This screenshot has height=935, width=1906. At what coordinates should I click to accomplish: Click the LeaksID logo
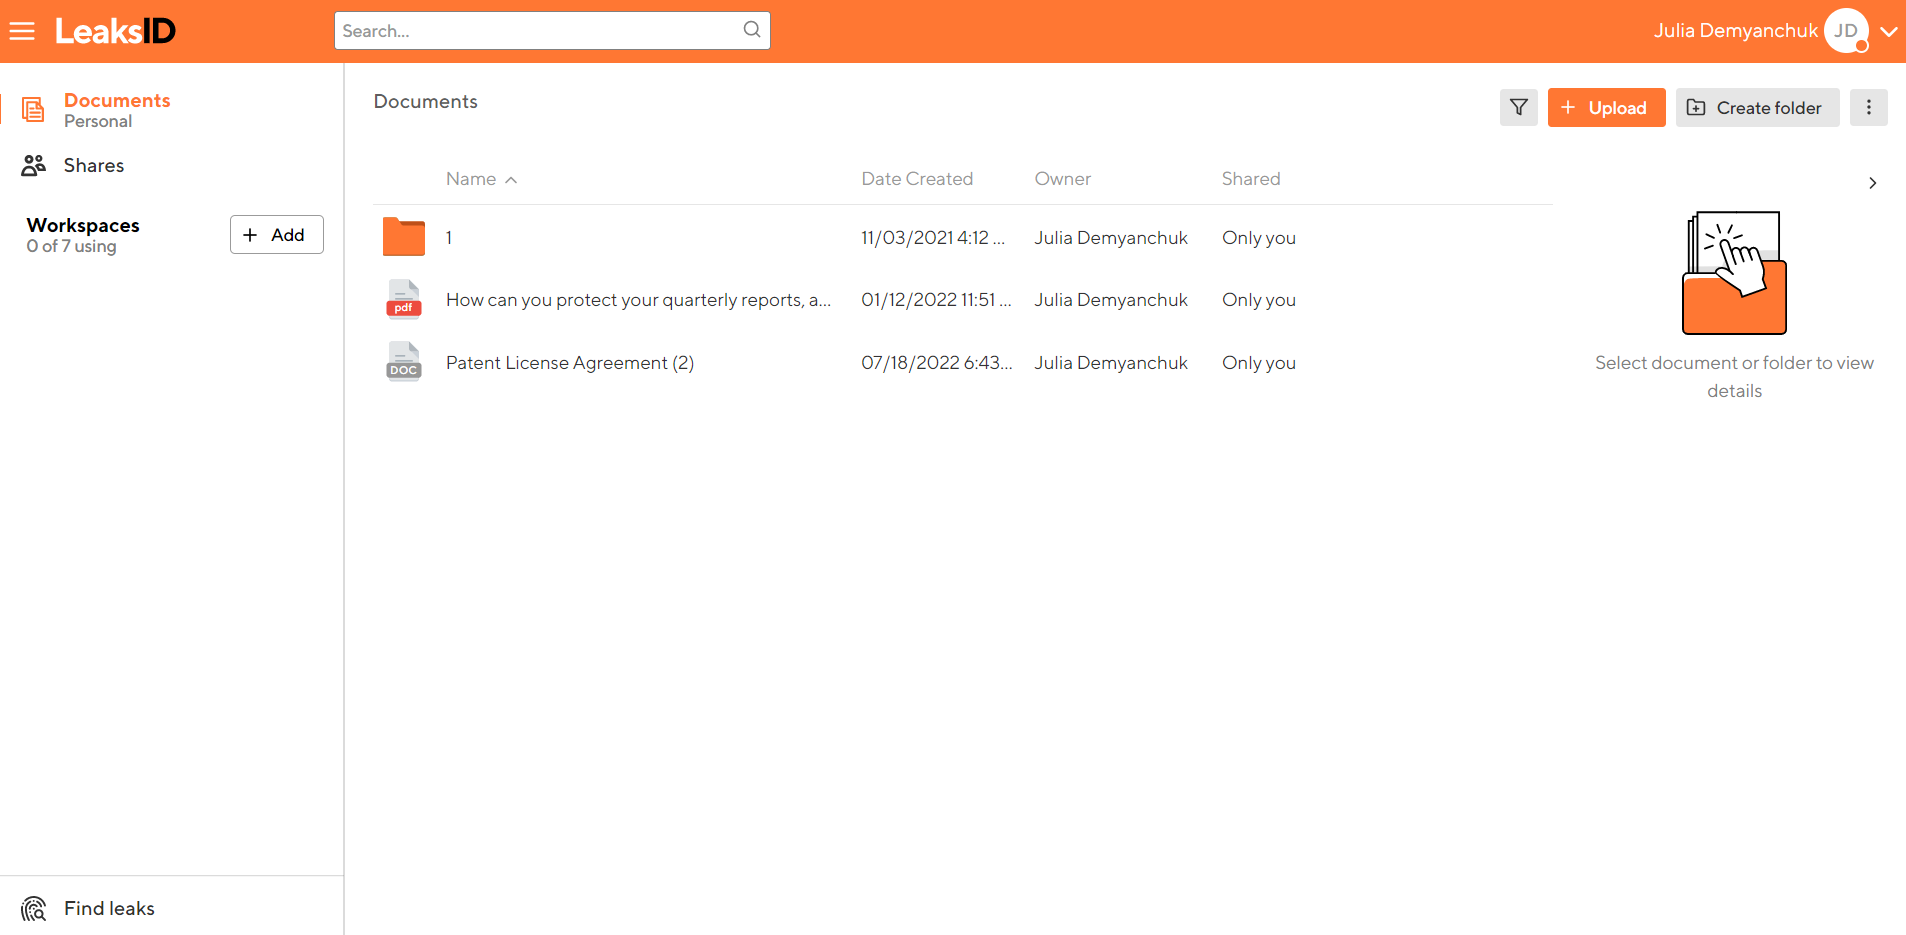(115, 31)
